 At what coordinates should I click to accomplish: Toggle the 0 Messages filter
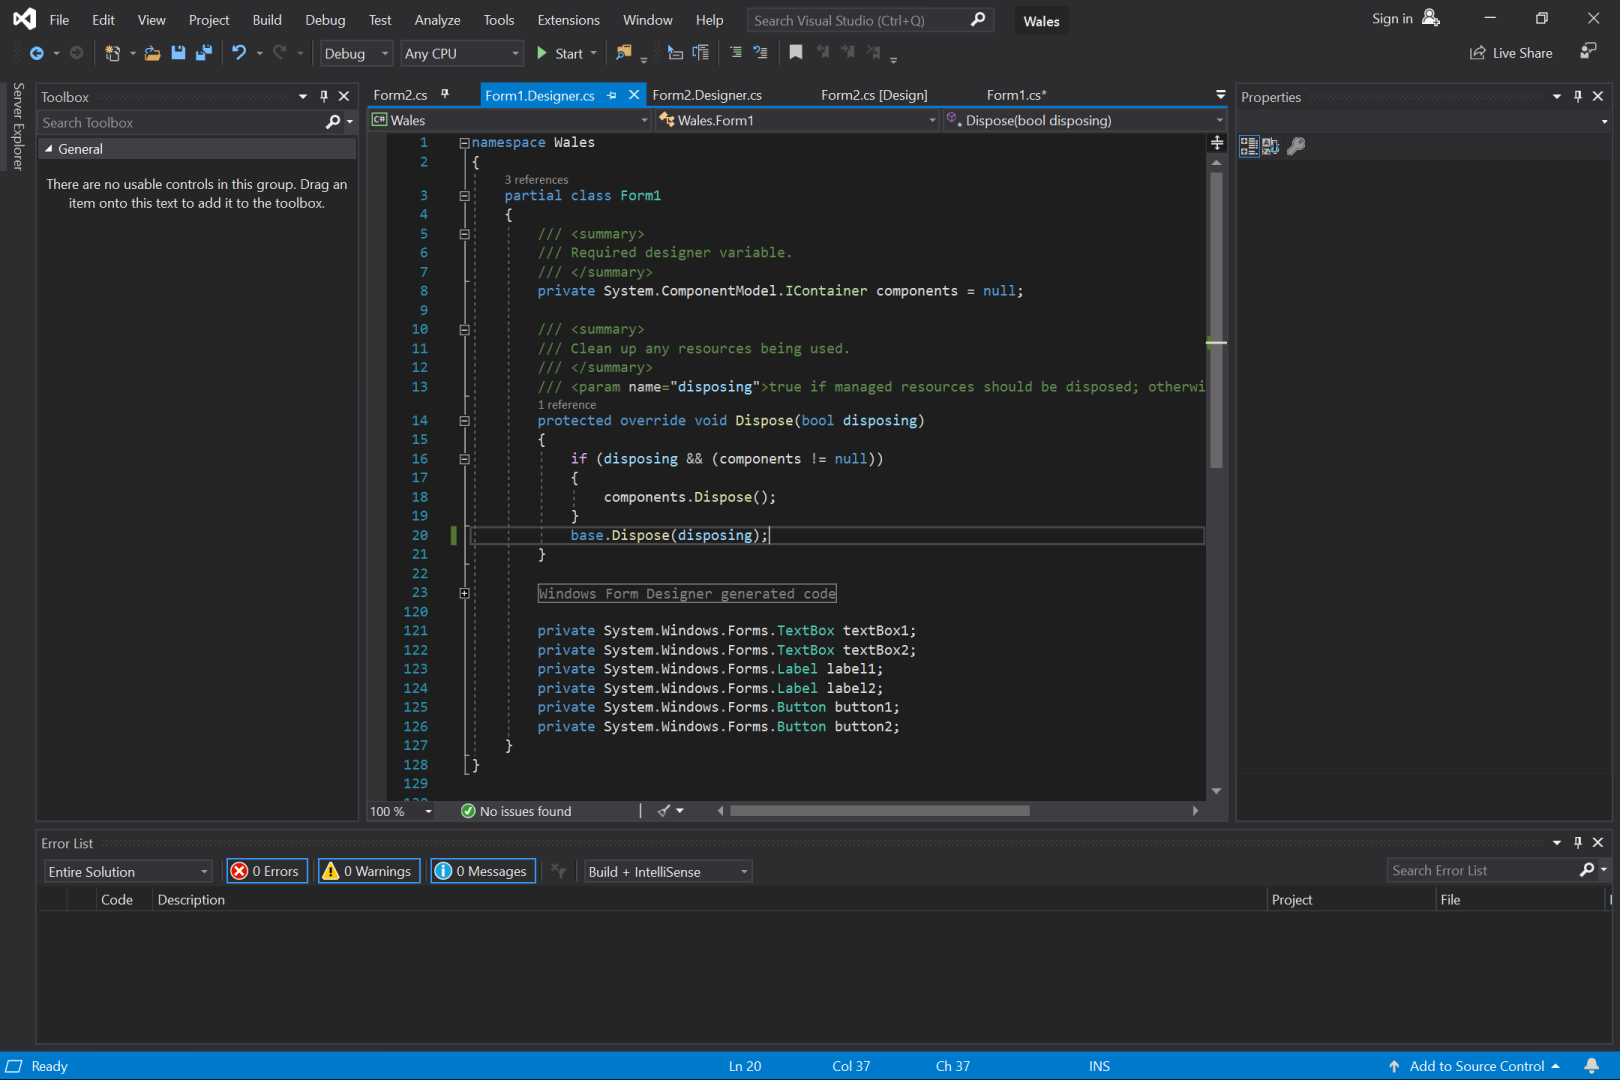483,871
